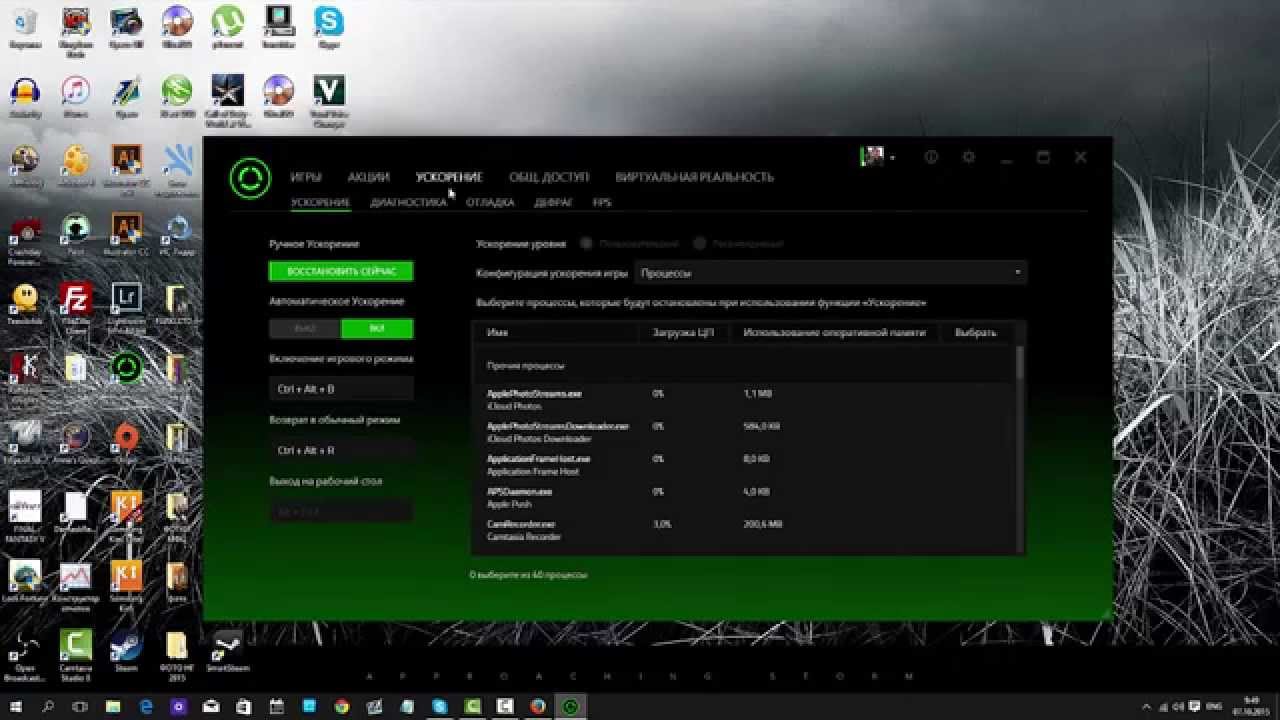Image resolution: width=1280 pixels, height=720 pixels.
Task: Switch automatic boost to ВЫКЛ
Action: (305, 328)
